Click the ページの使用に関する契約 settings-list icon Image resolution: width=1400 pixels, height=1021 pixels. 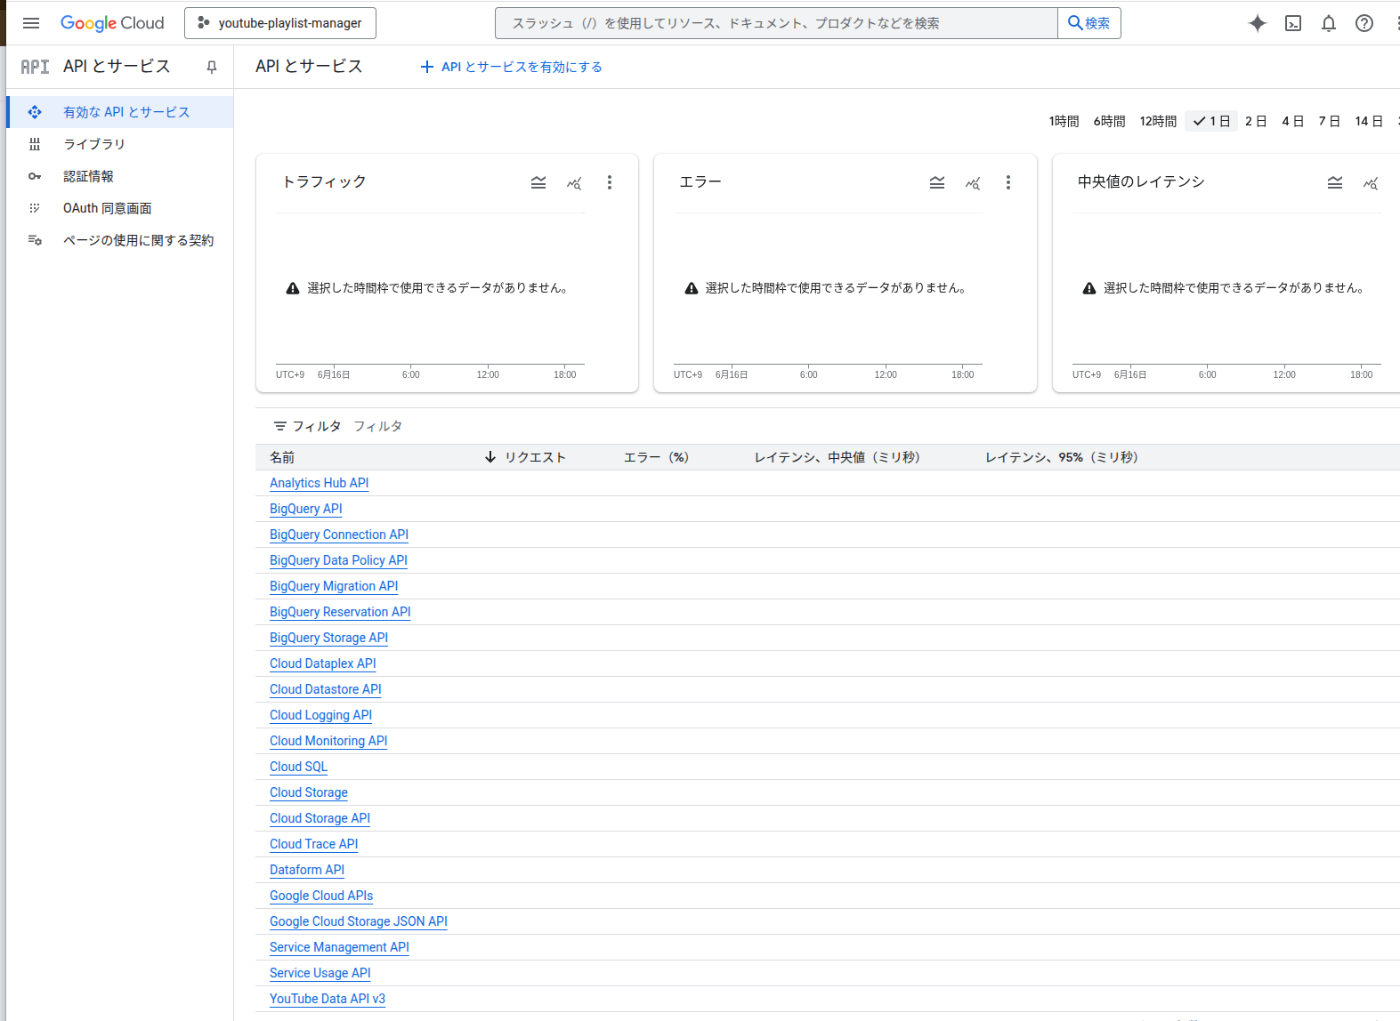click(x=35, y=240)
